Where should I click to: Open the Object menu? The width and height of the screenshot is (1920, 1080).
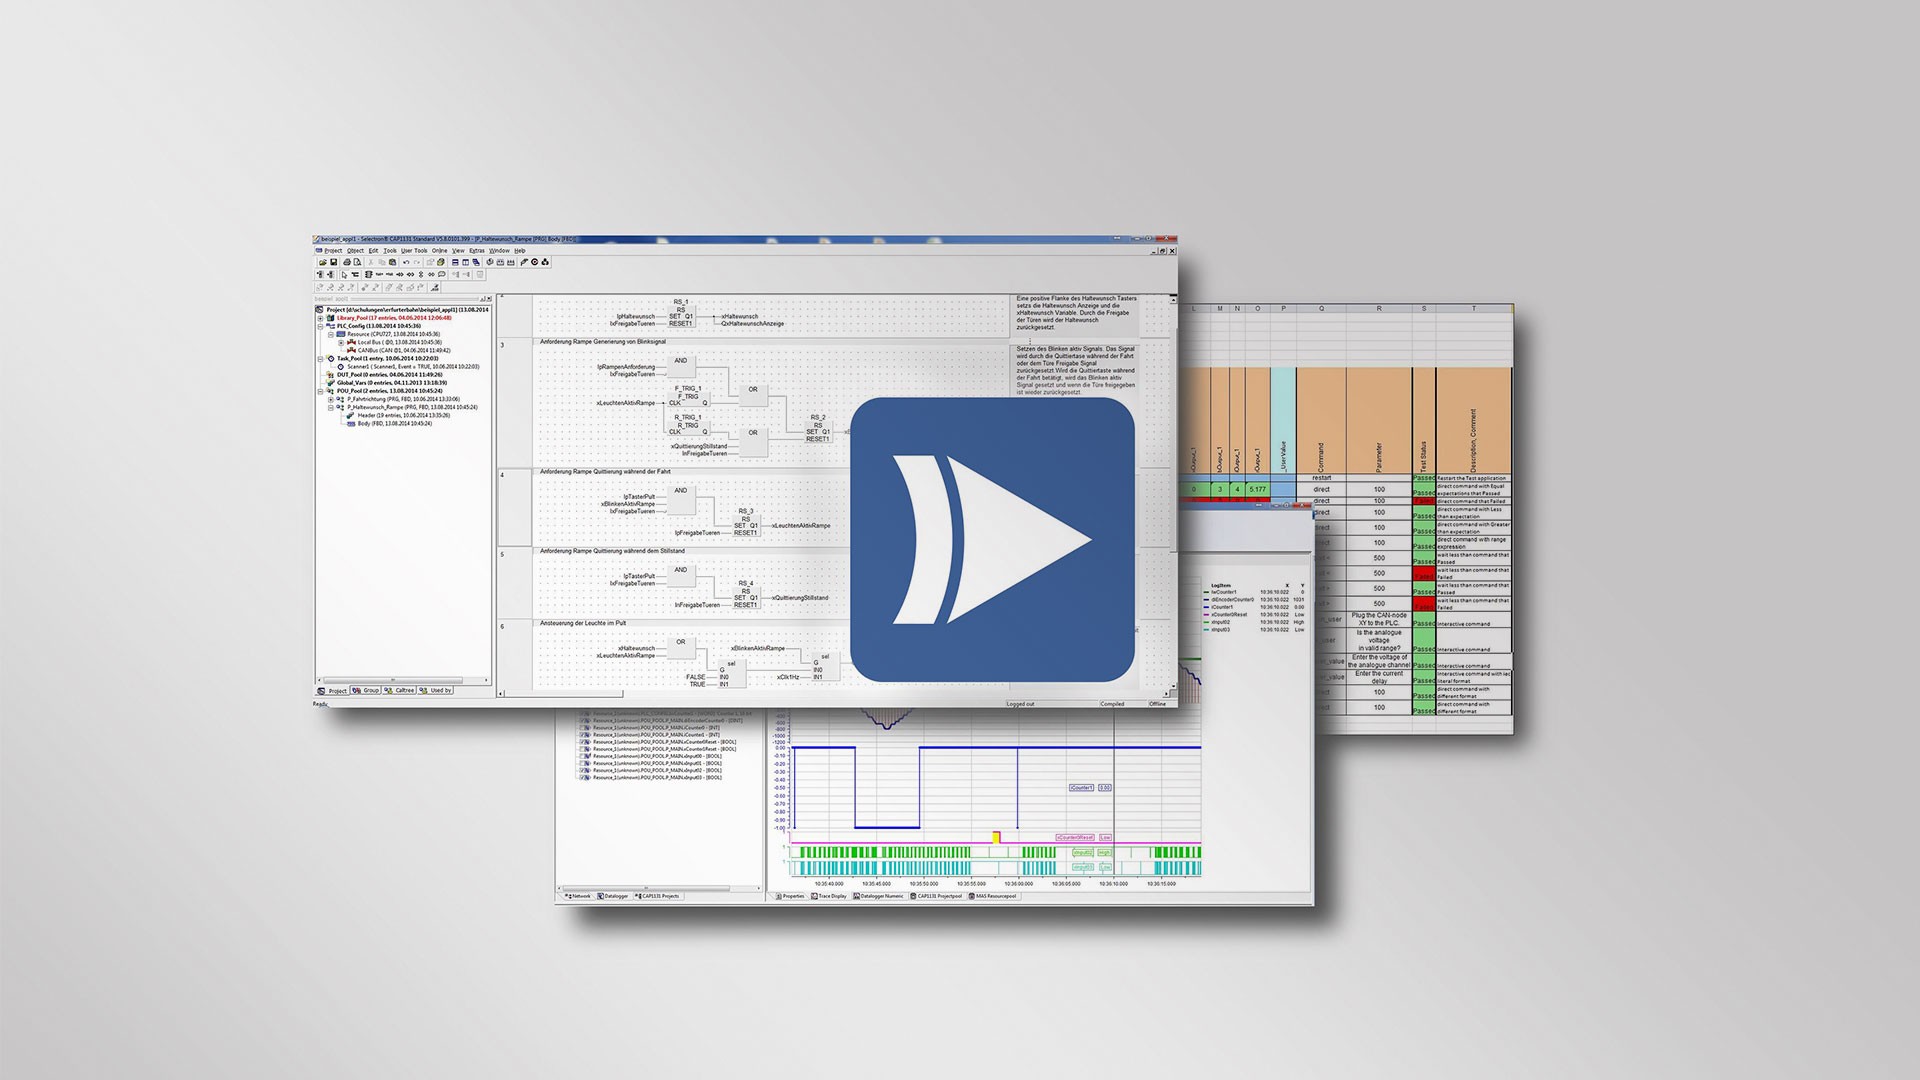(x=355, y=251)
